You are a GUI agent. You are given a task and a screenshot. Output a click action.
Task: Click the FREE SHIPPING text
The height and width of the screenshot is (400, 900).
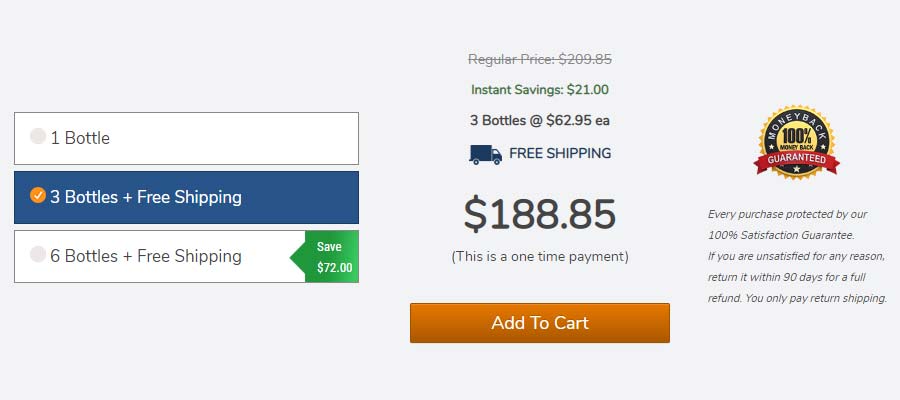pyautogui.click(x=560, y=153)
